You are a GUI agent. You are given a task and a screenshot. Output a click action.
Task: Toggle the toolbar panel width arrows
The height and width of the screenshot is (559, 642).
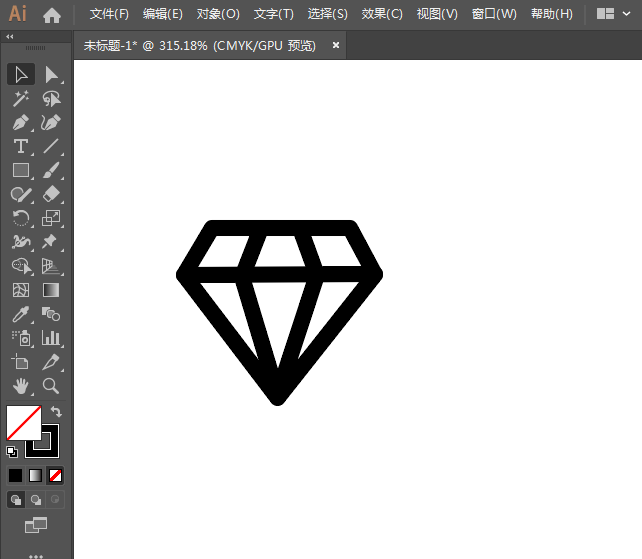pos(10,36)
